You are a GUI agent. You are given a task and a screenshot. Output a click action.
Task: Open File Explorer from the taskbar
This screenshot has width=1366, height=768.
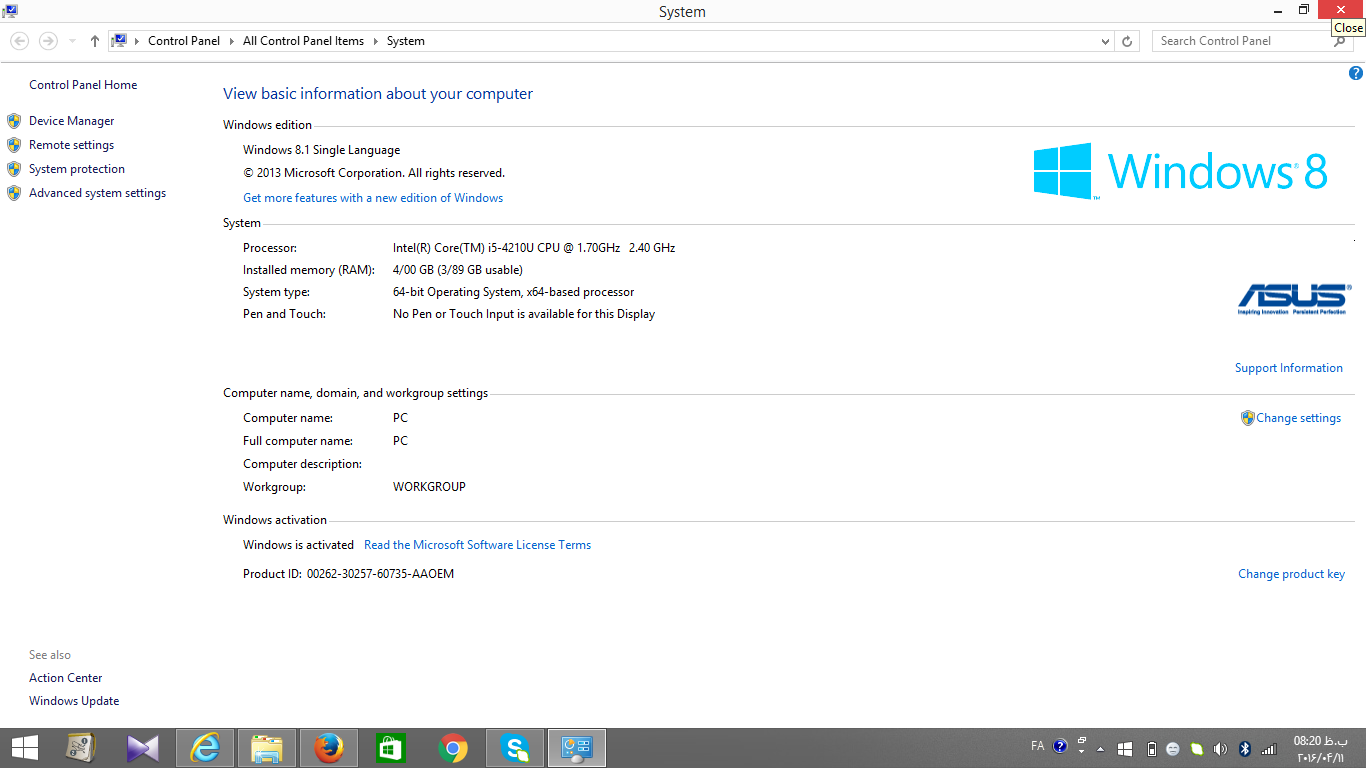pyautogui.click(x=267, y=748)
